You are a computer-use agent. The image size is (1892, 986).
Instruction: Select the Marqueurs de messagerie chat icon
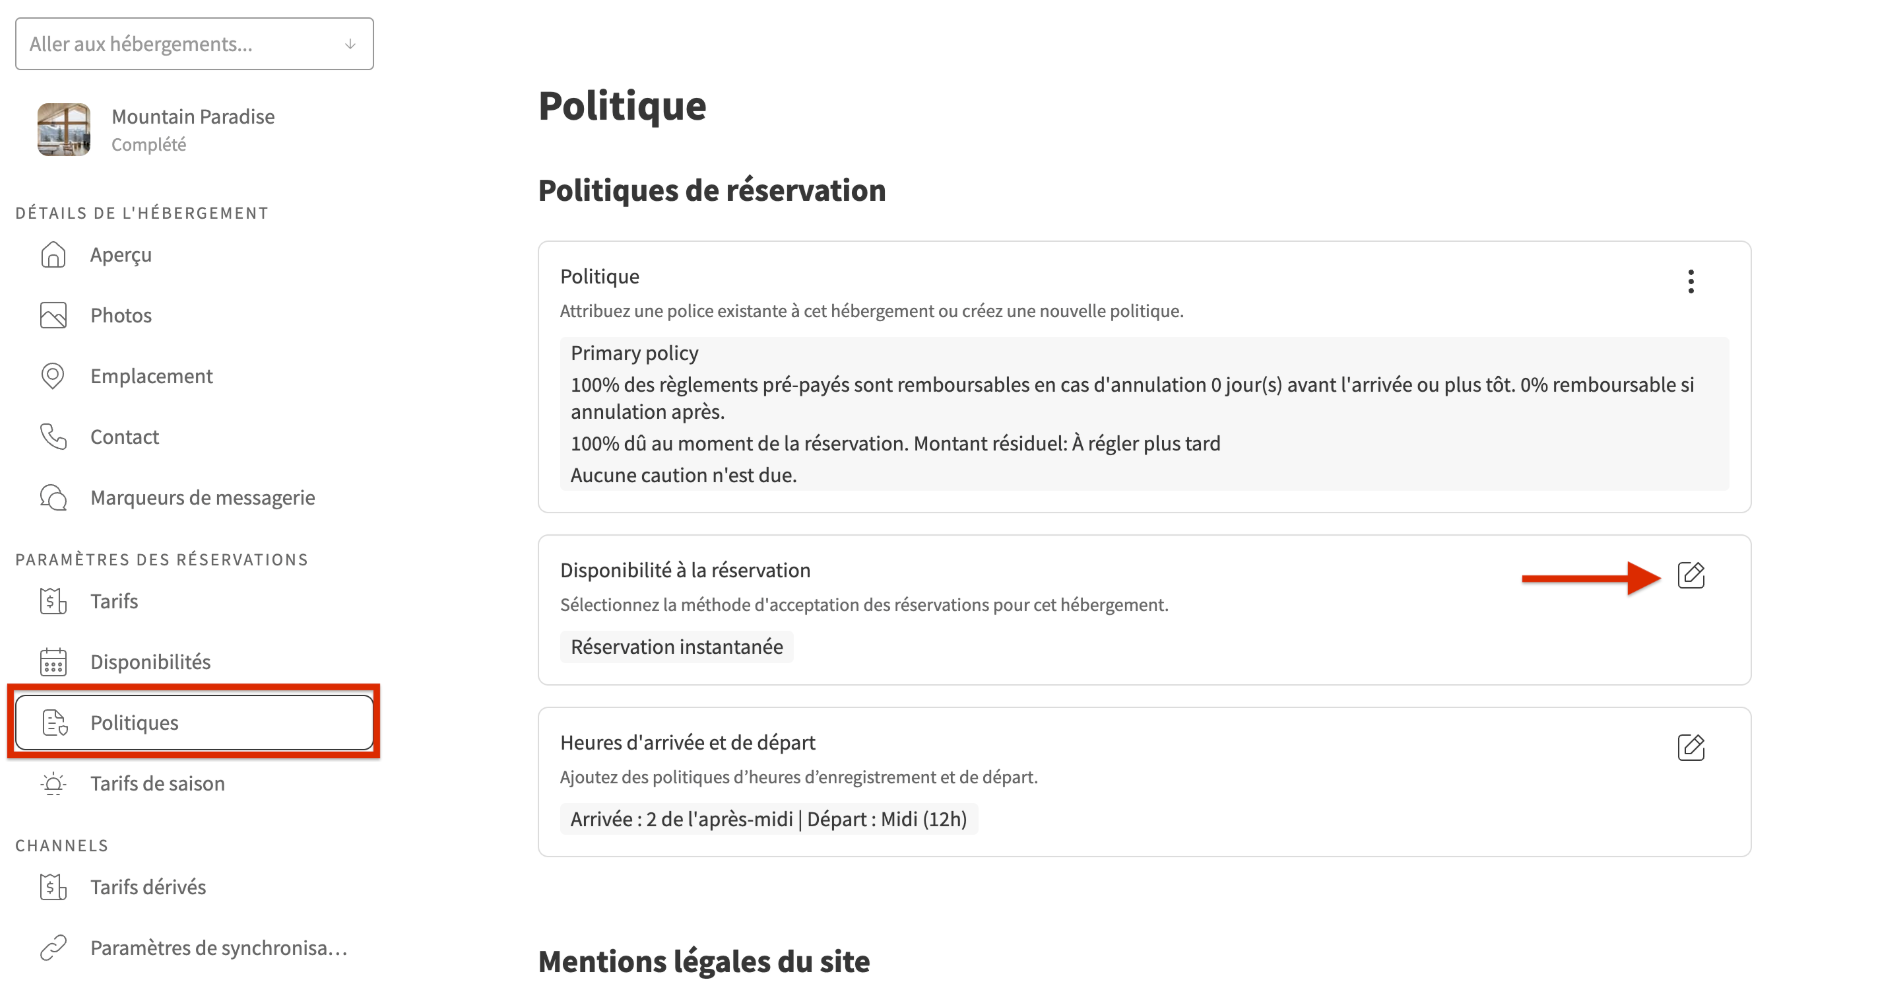coord(53,496)
